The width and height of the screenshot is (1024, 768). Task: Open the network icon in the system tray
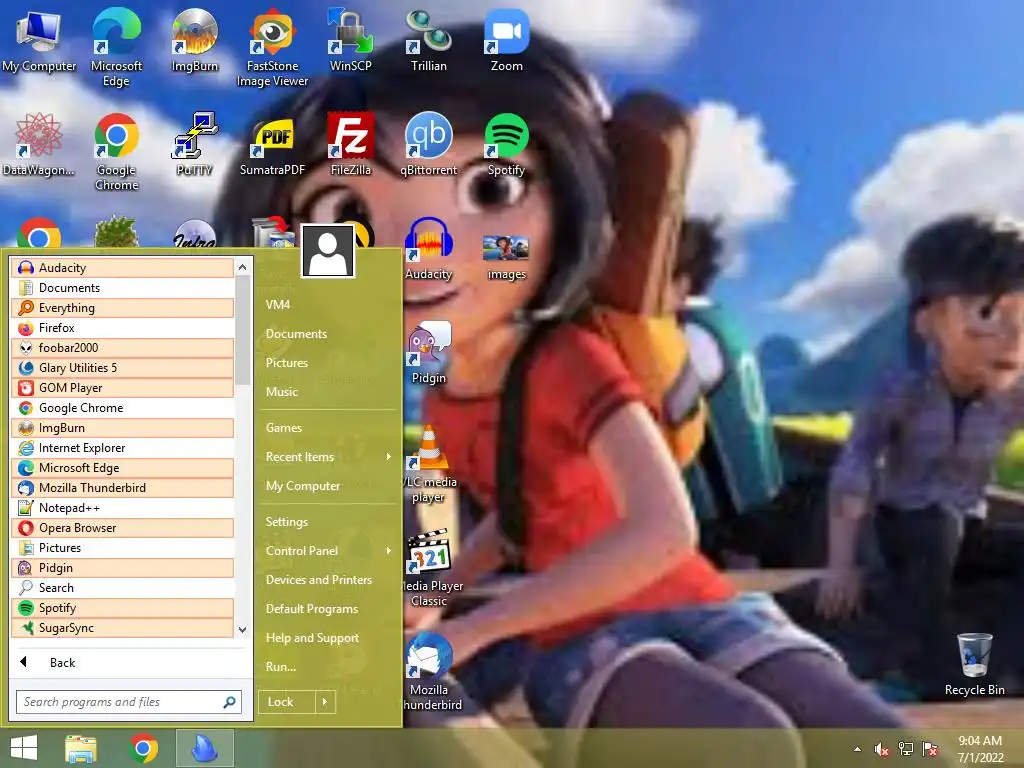(906, 749)
